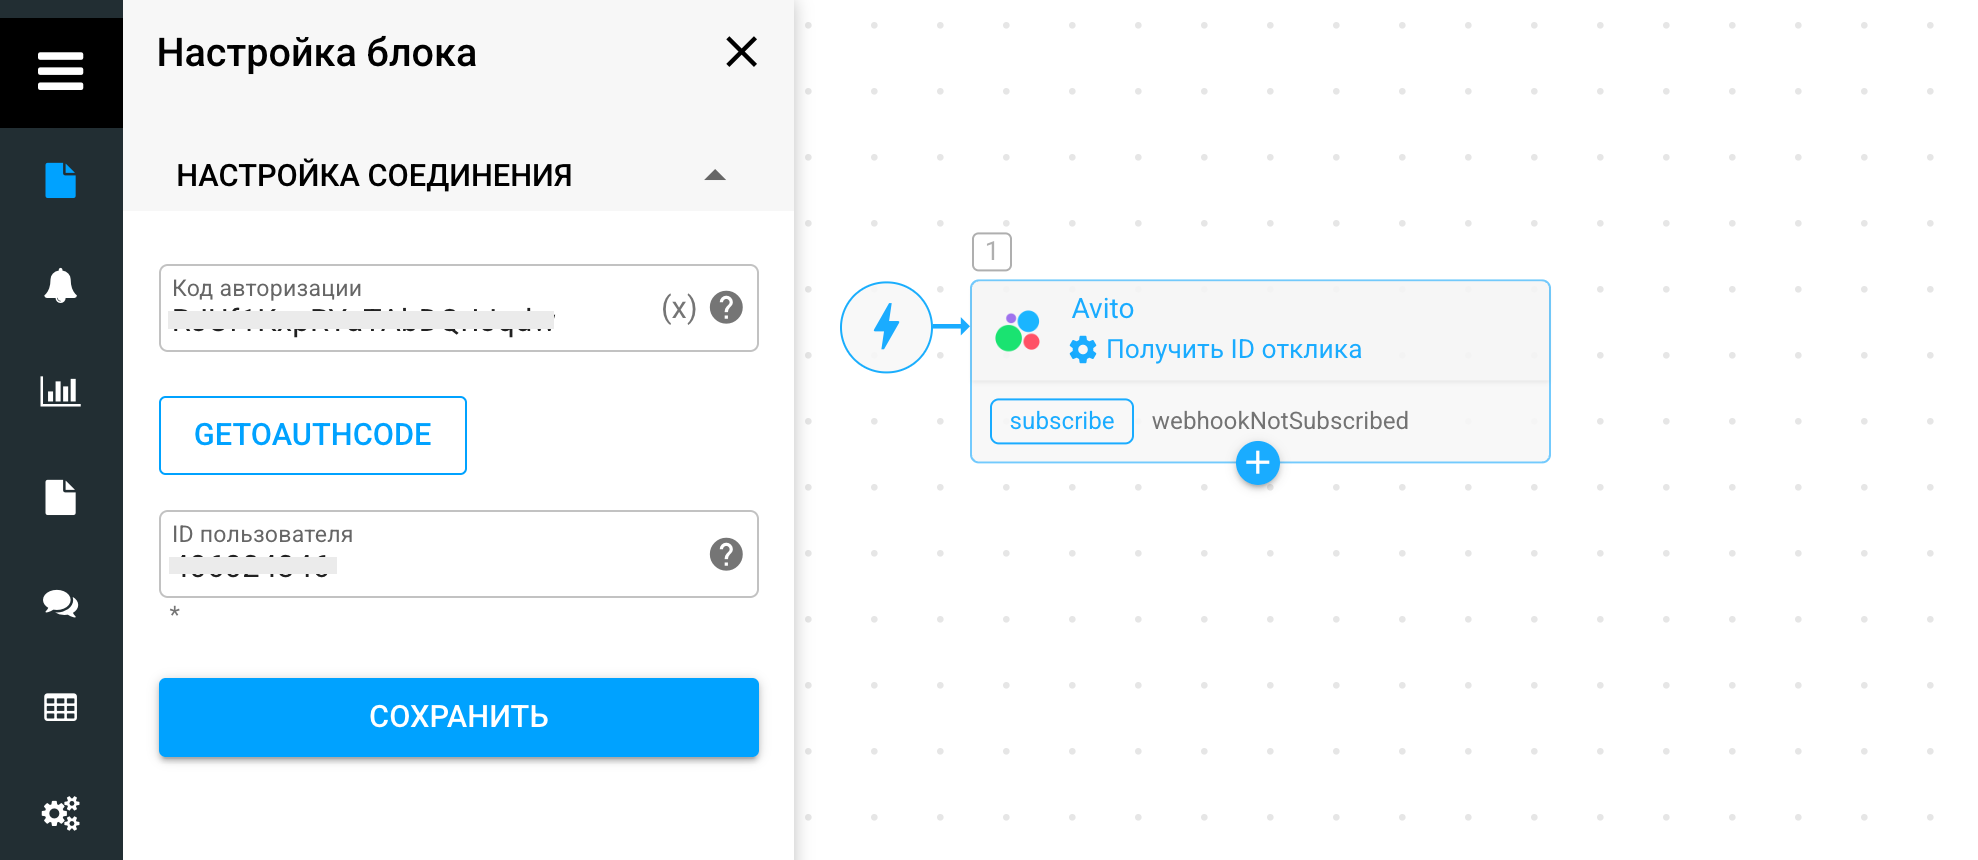Add a block with the plus button
Image resolution: width=1978 pixels, height=860 pixels.
pyautogui.click(x=1257, y=463)
